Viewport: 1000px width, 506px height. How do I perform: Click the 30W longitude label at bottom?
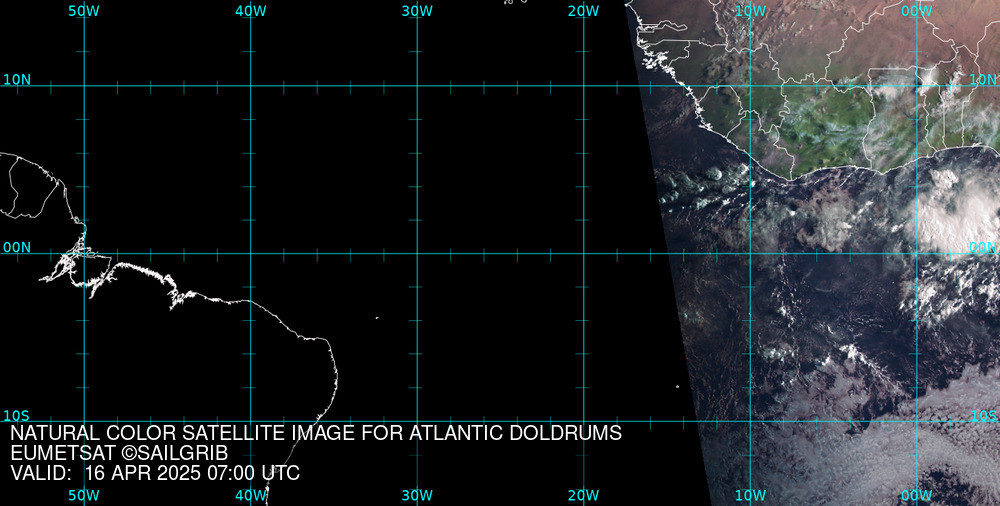[x=418, y=495]
